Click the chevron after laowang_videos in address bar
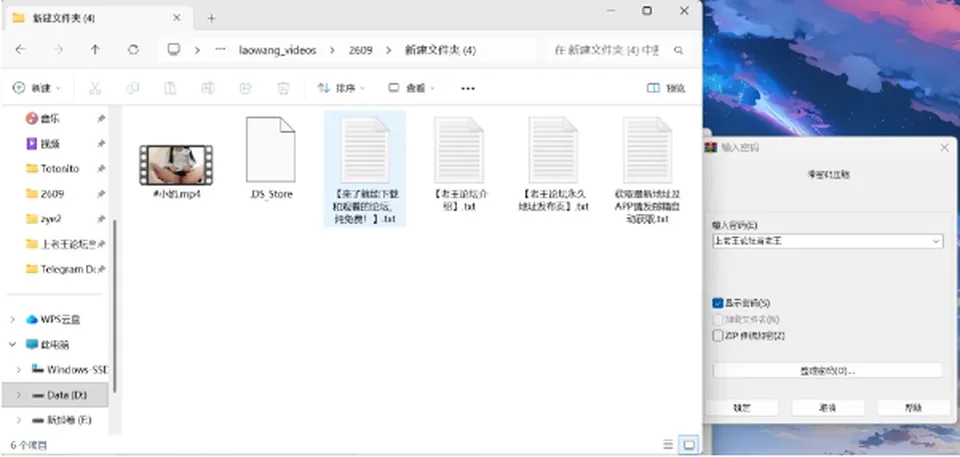The height and width of the screenshot is (457, 960). point(332,50)
